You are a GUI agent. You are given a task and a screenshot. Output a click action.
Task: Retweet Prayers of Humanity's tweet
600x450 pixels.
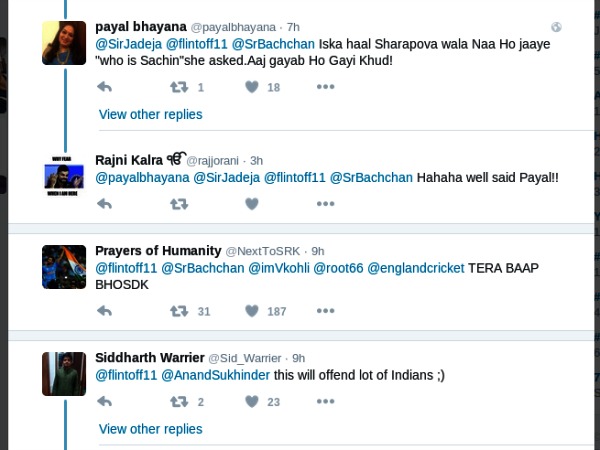click(x=179, y=311)
